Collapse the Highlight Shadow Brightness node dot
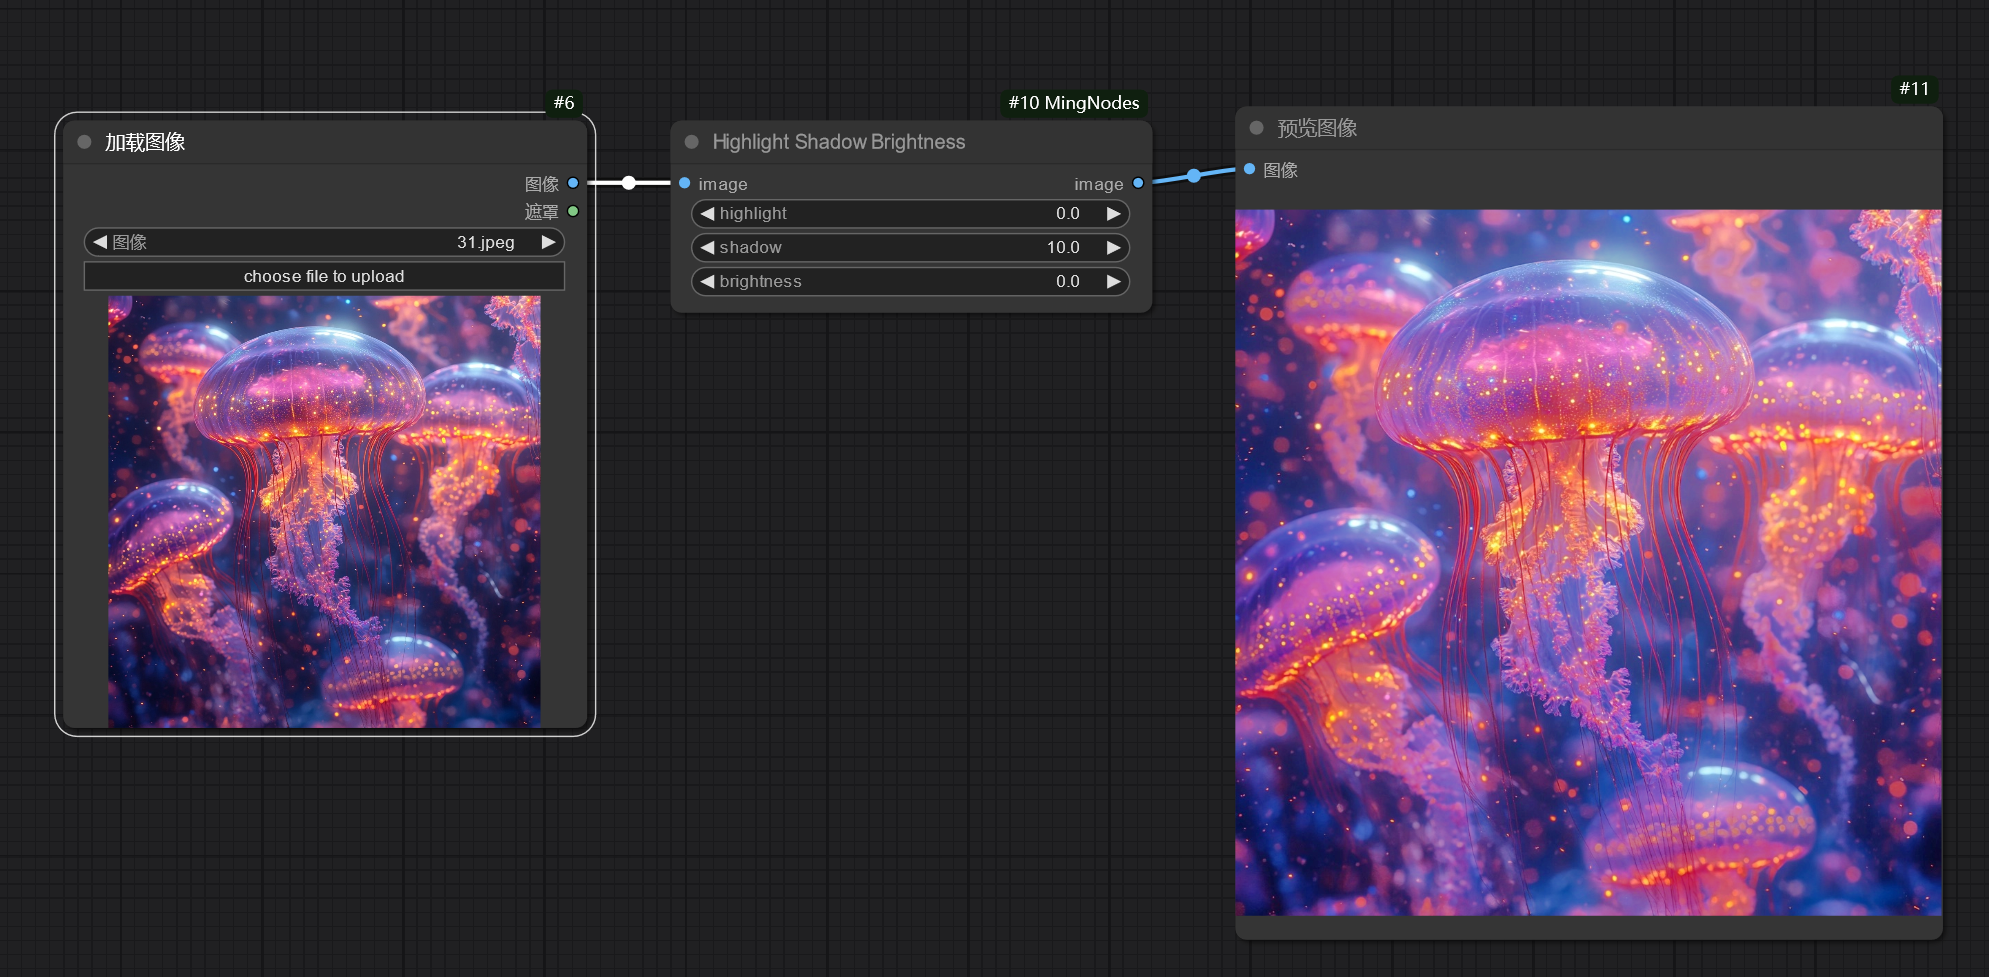 tap(691, 142)
